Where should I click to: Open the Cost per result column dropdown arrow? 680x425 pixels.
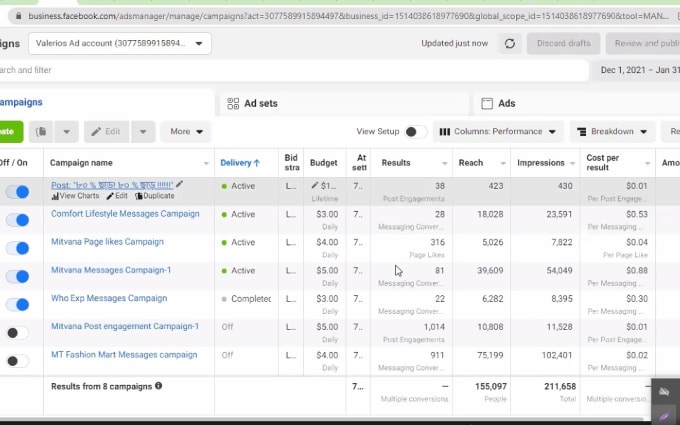tap(647, 163)
